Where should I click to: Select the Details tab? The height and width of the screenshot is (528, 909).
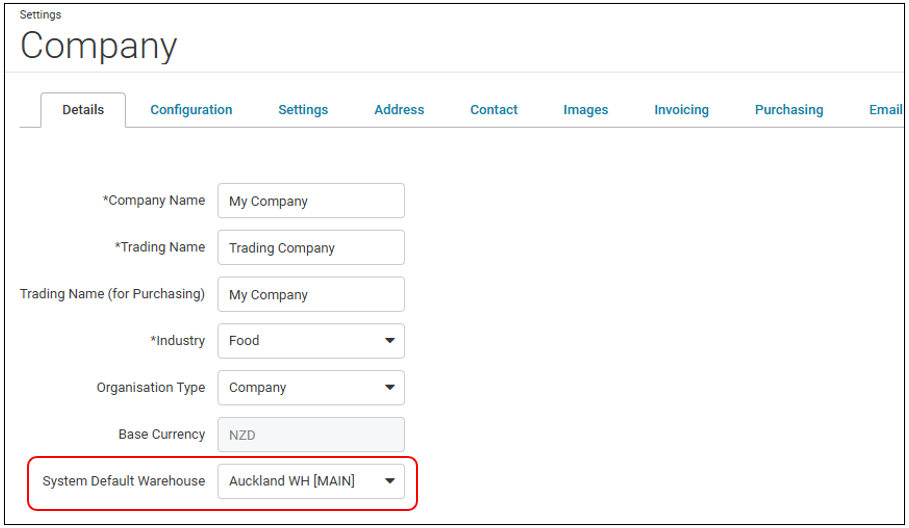click(x=83, y=110)
